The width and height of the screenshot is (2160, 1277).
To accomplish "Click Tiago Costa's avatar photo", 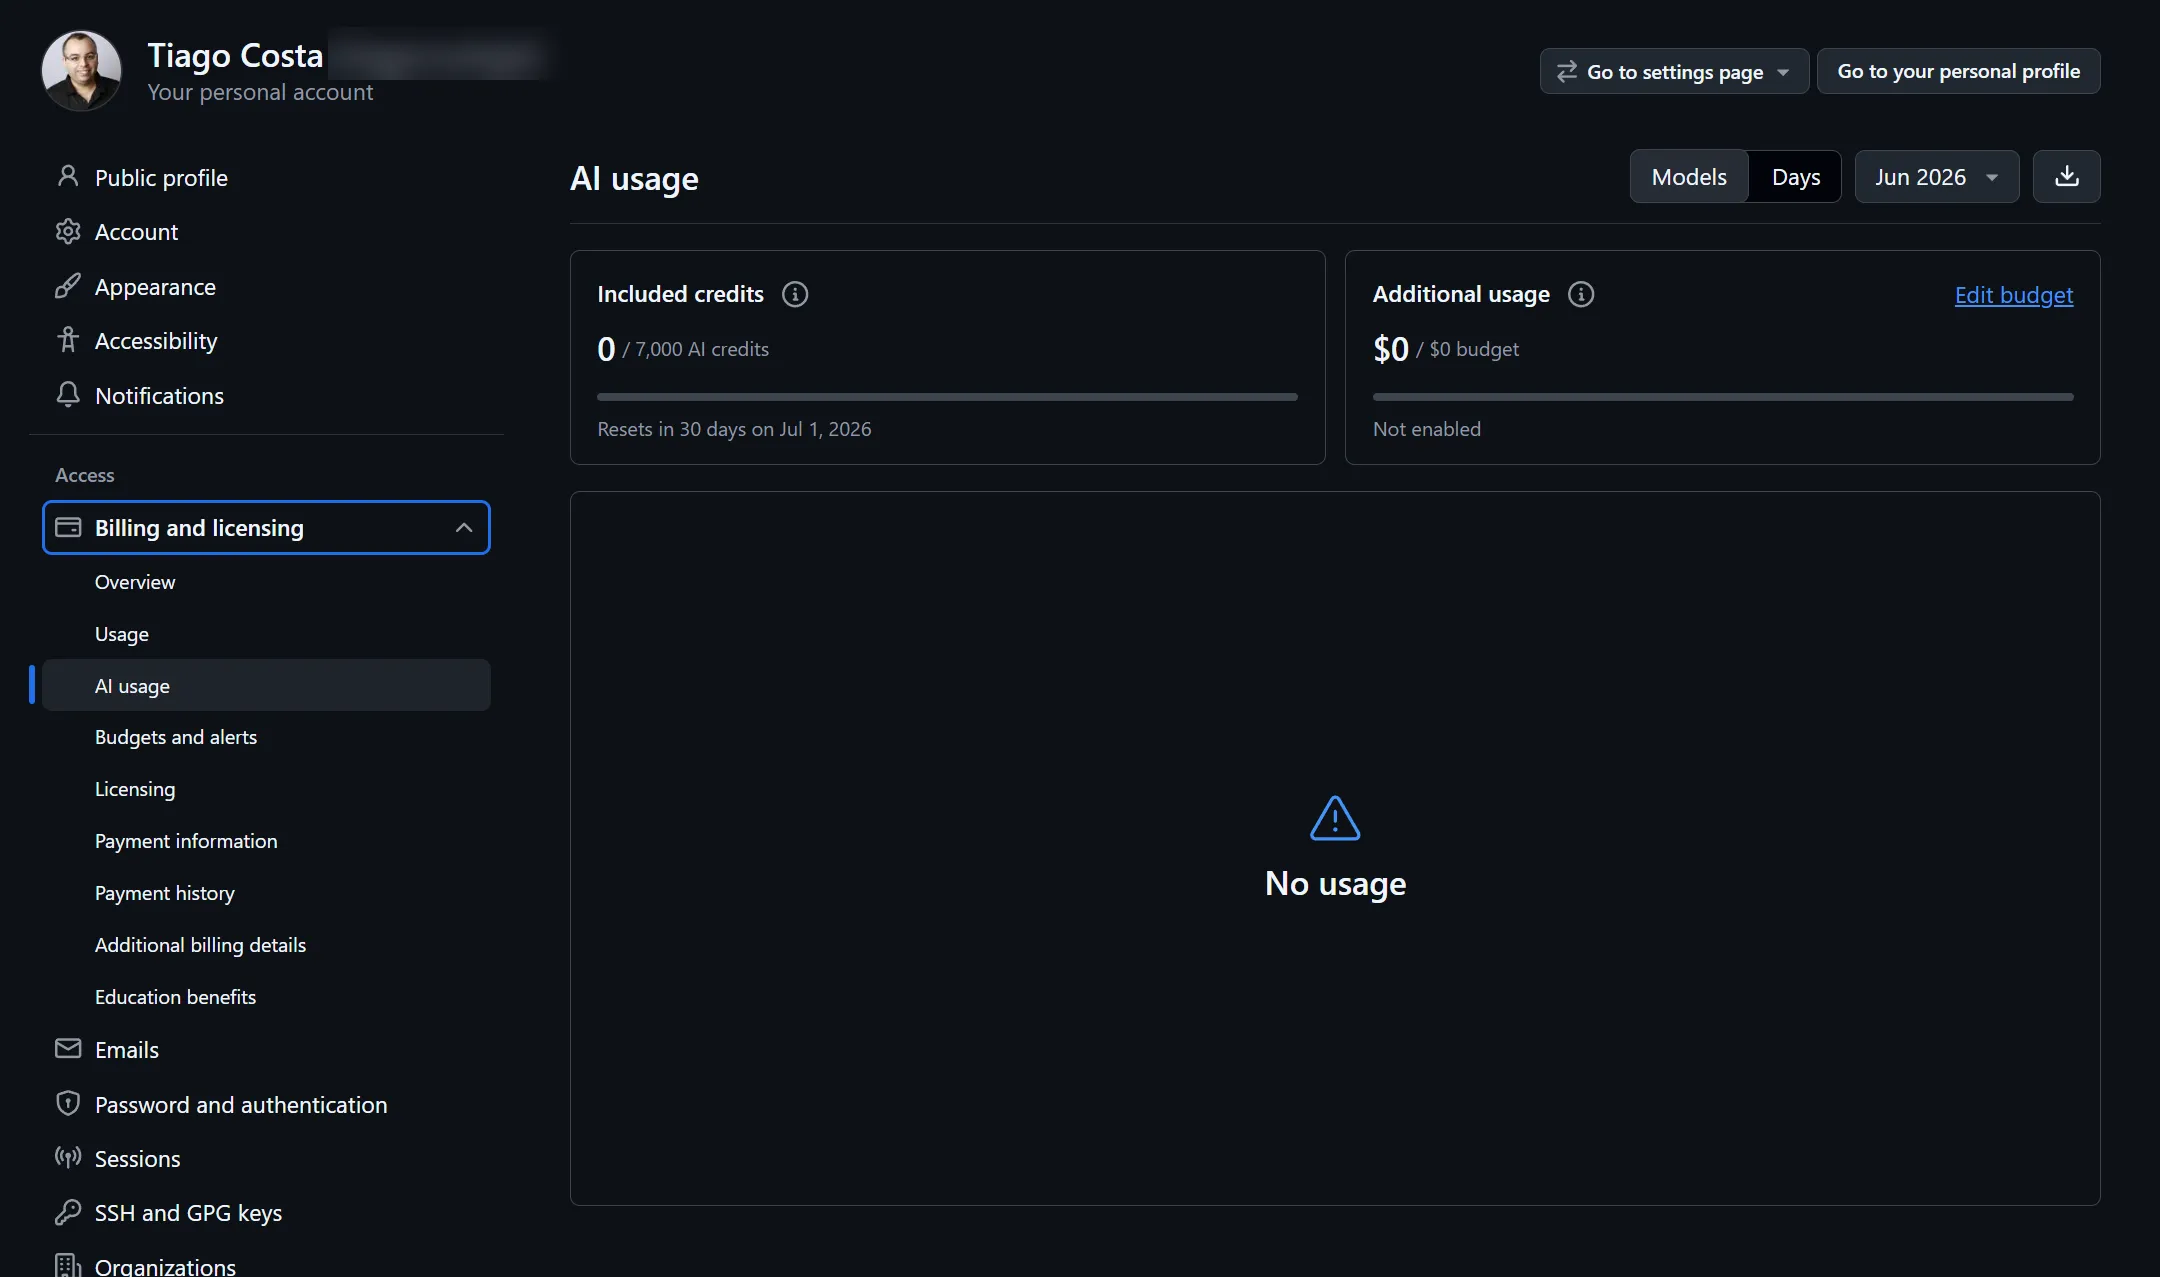I will point(81,70).
